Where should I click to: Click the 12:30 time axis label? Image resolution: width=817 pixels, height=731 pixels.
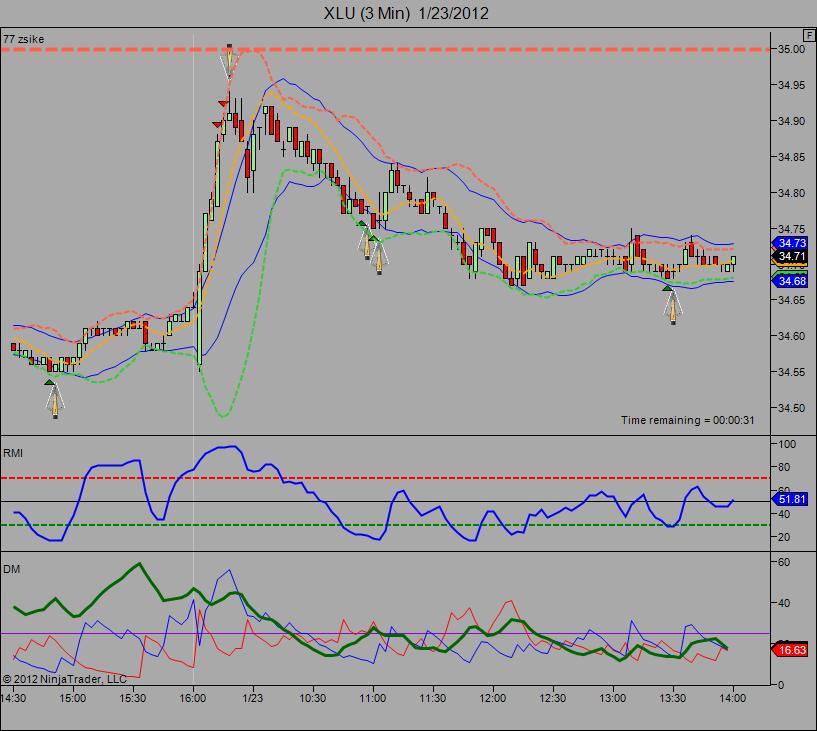[552, 698]
